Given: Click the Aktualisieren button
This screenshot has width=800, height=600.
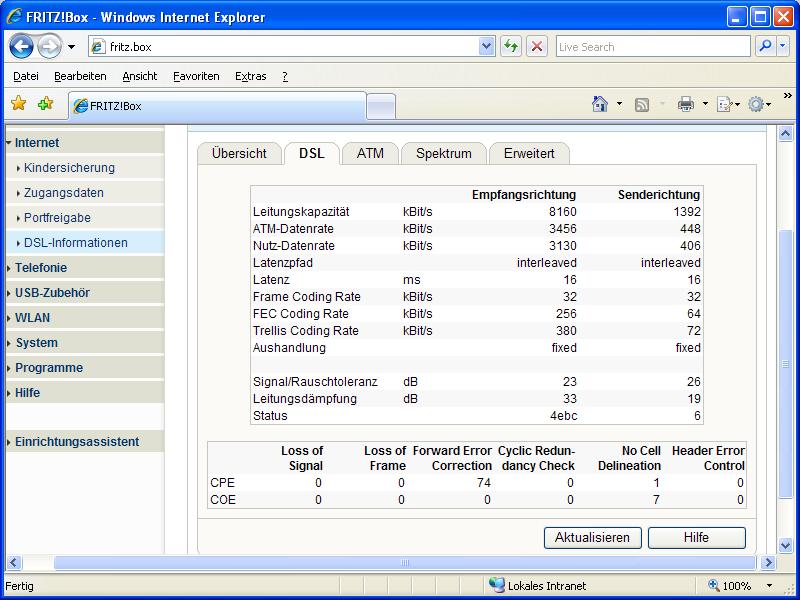Looking at the screenshot, I should [x=592, y=537].
